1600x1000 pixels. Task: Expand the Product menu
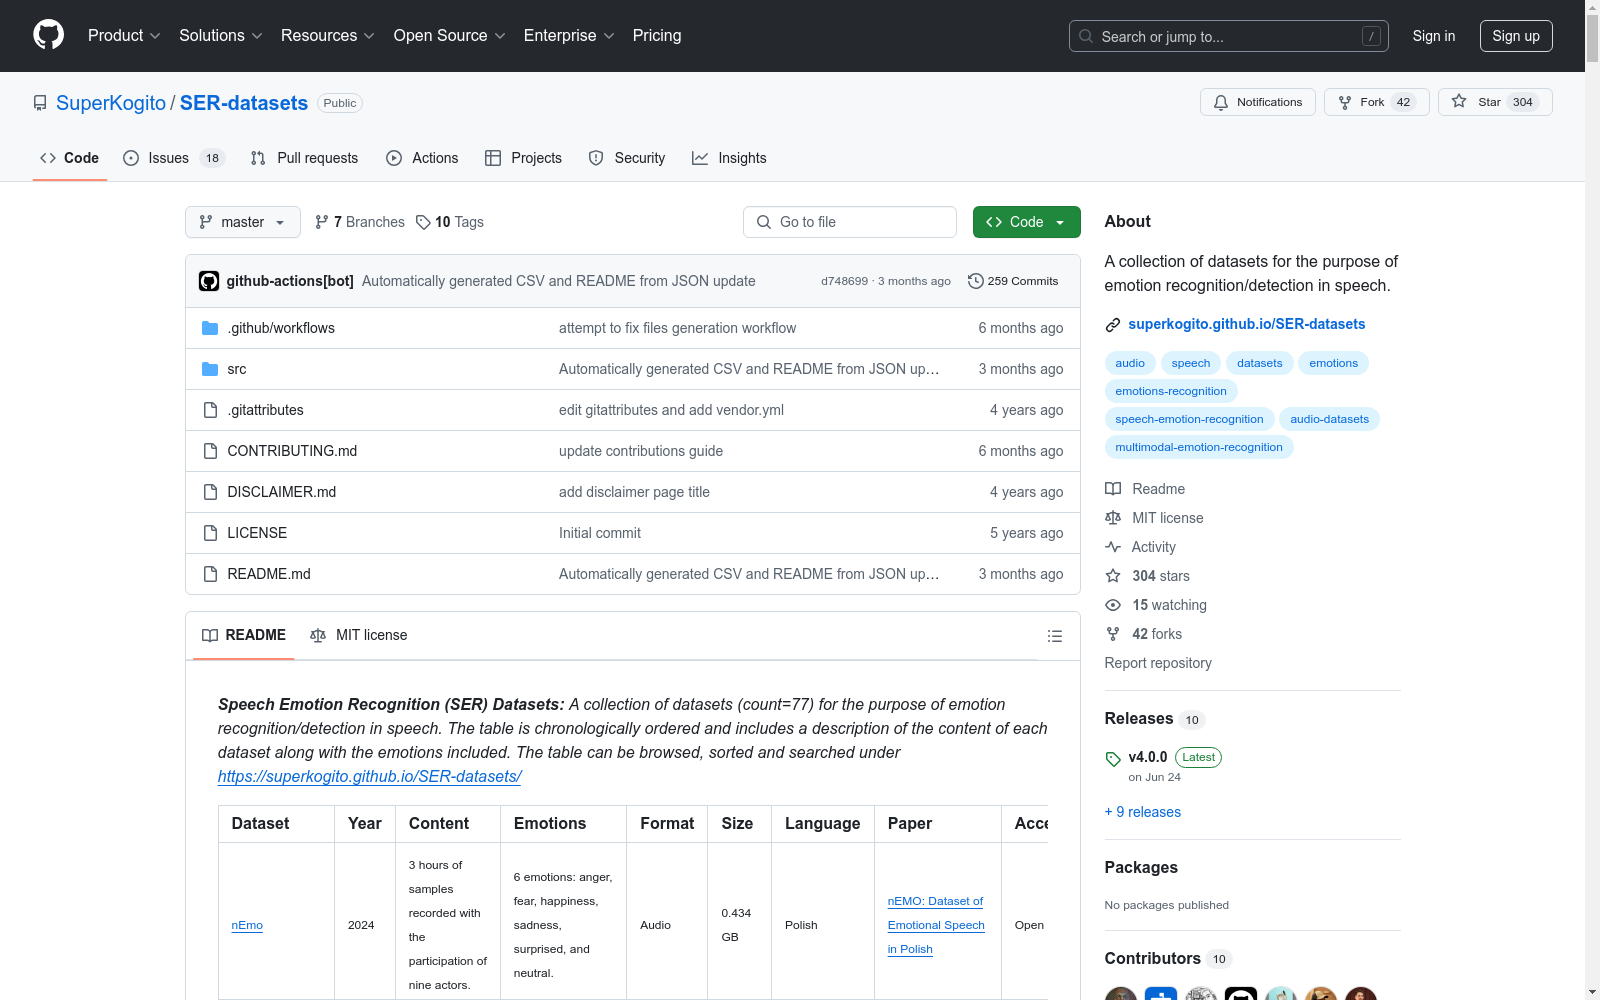124,36
